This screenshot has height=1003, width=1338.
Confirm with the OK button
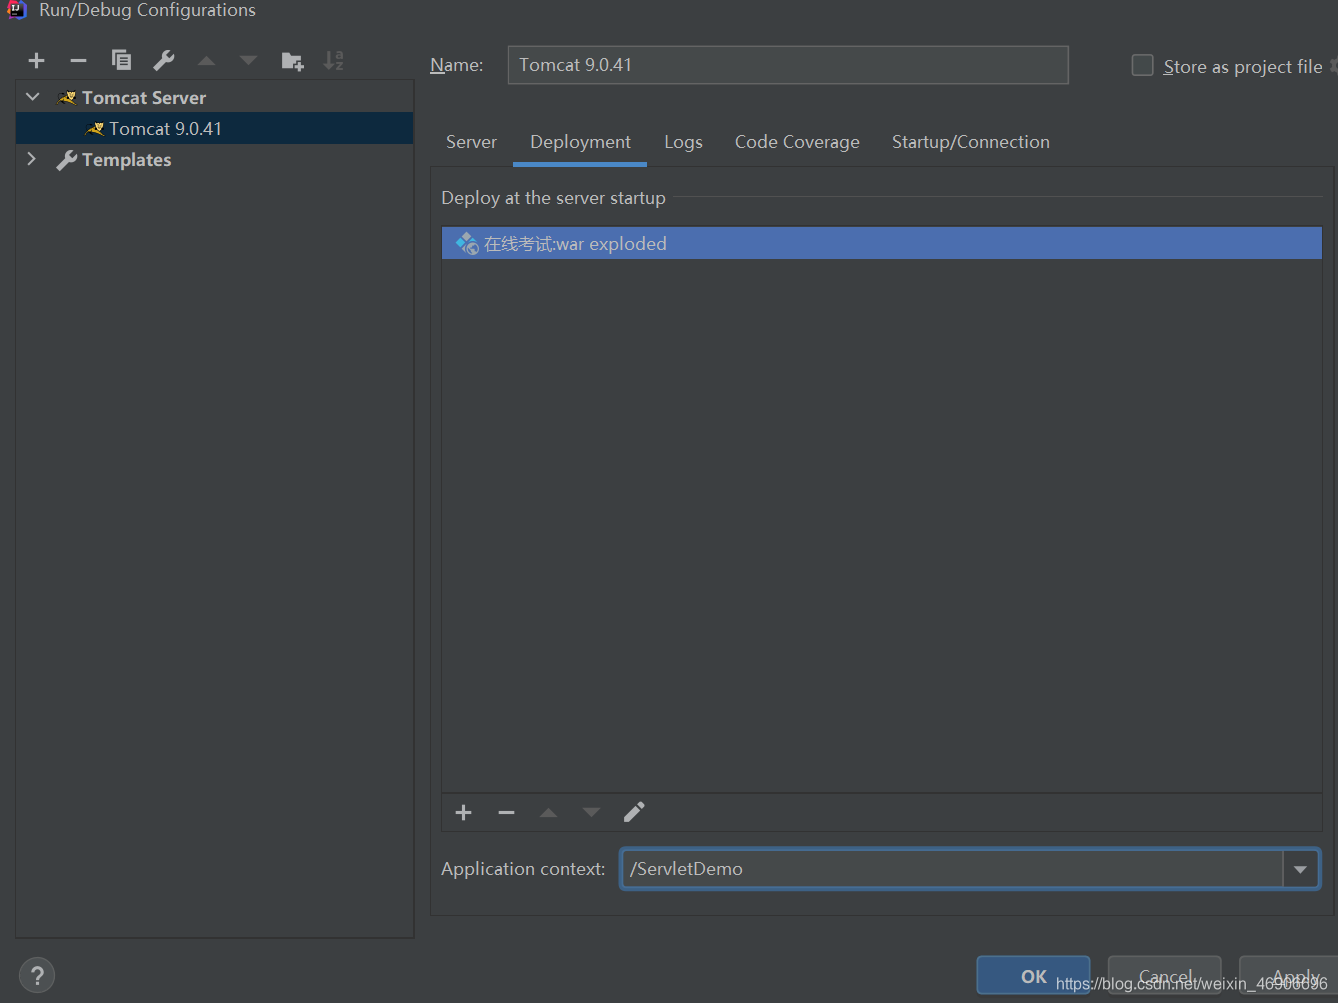click(1033, 976)
